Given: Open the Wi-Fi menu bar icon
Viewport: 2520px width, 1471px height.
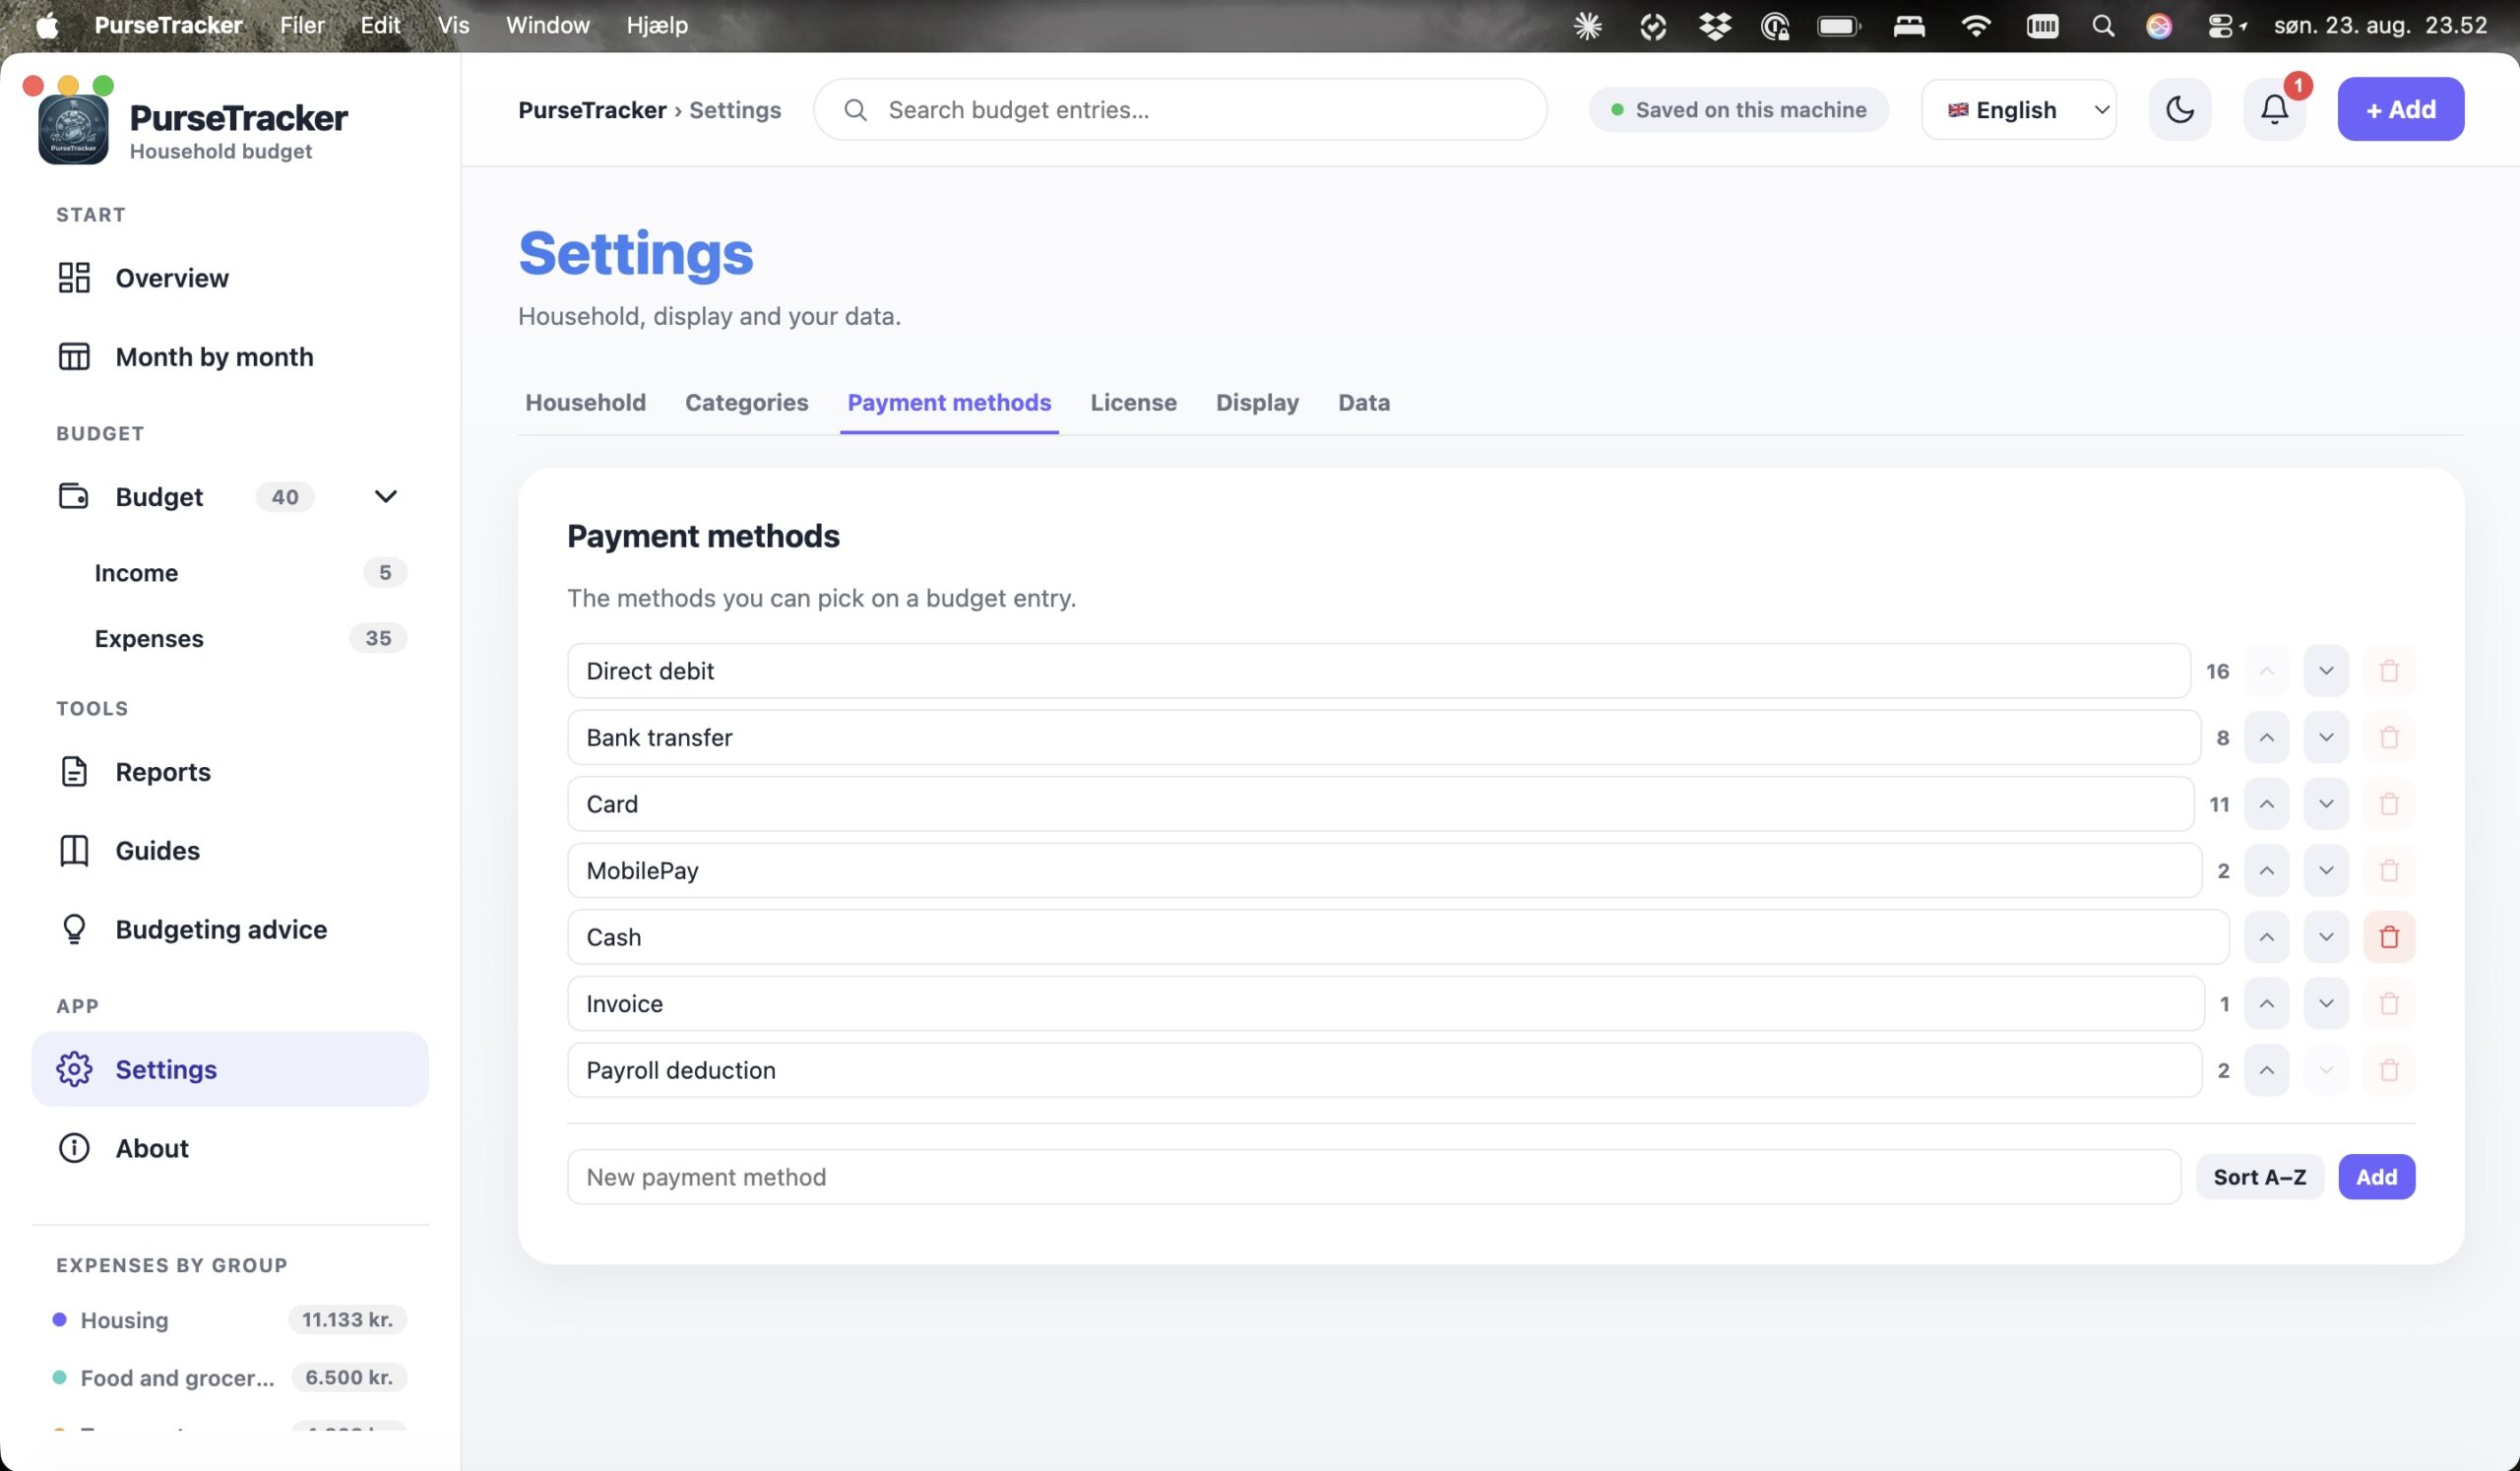Looking at the screenshot, I should click(1975, 25).
